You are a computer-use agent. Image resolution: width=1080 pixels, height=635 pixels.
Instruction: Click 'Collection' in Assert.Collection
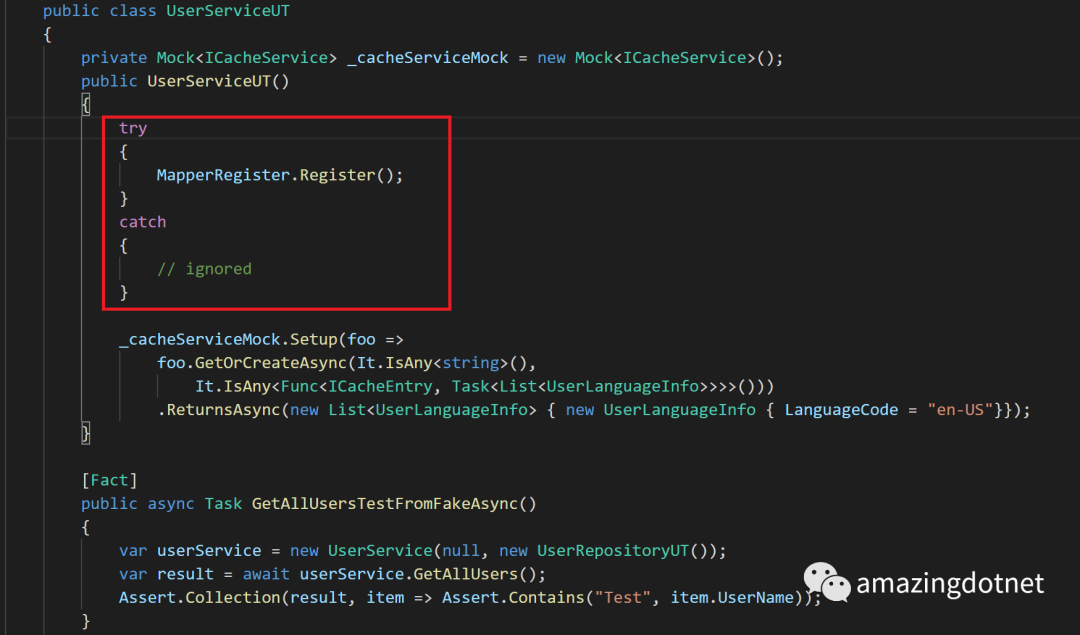coord(233,598)
